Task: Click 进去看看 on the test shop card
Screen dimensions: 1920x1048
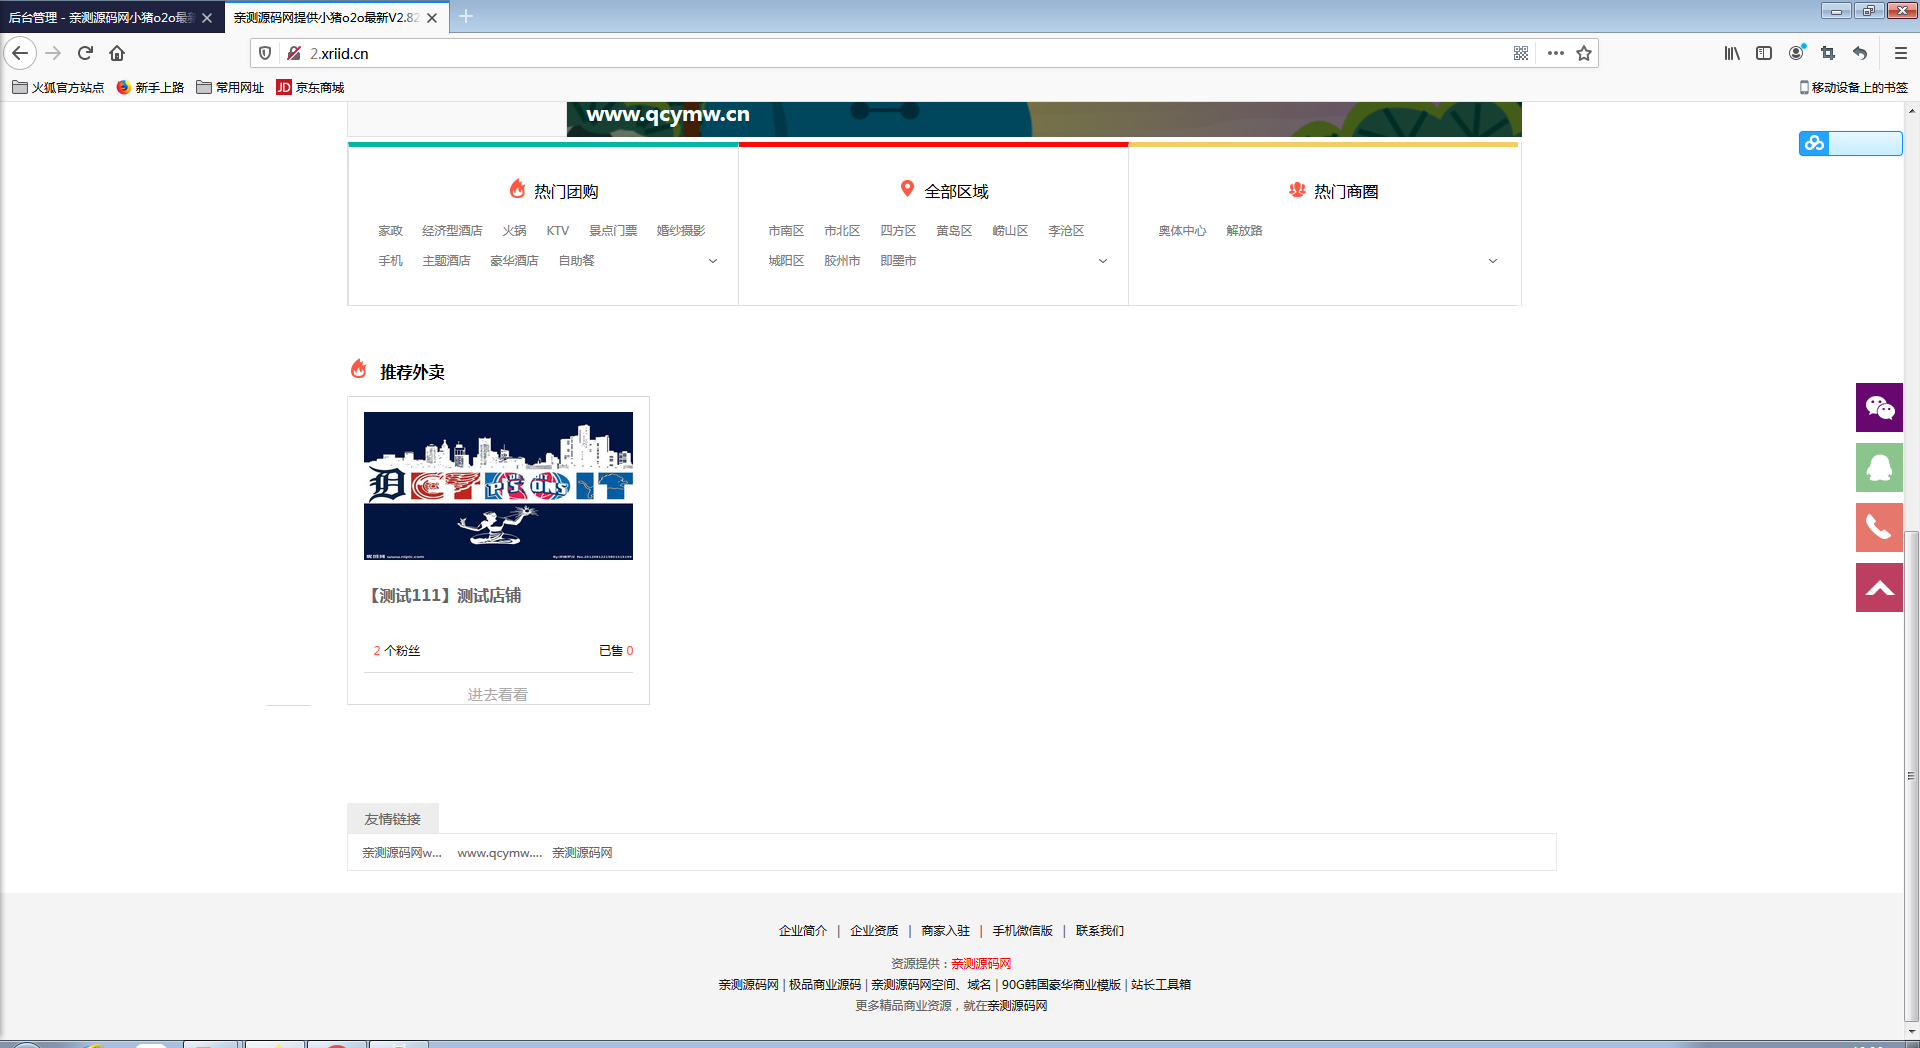Action: coord(498,692)
